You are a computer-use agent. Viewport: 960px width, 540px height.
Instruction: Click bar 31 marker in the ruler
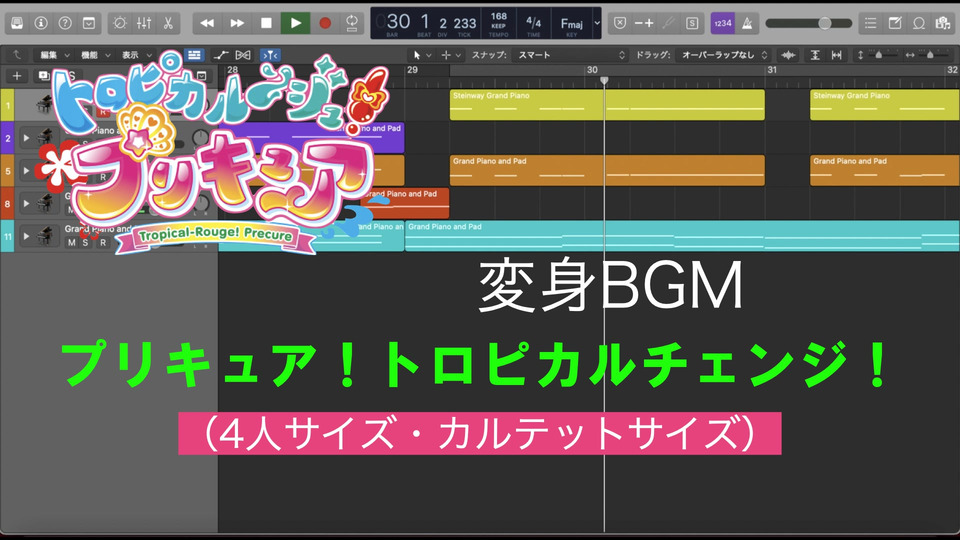point(772,70)
